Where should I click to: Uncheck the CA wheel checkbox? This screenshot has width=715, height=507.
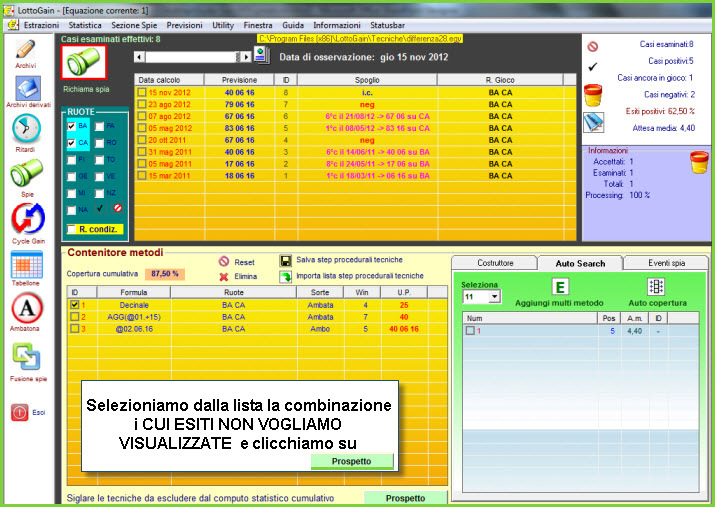pyautogui.click(x=71, y=143)
